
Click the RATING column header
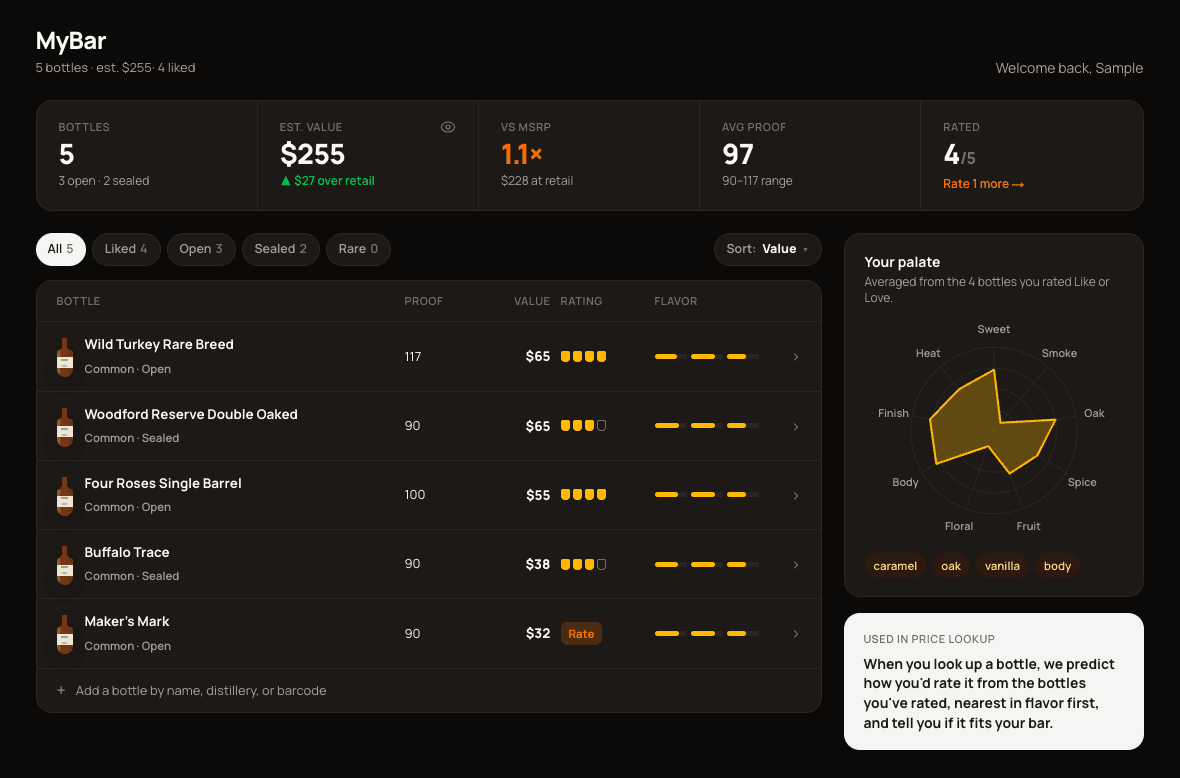tap(581, 301)
